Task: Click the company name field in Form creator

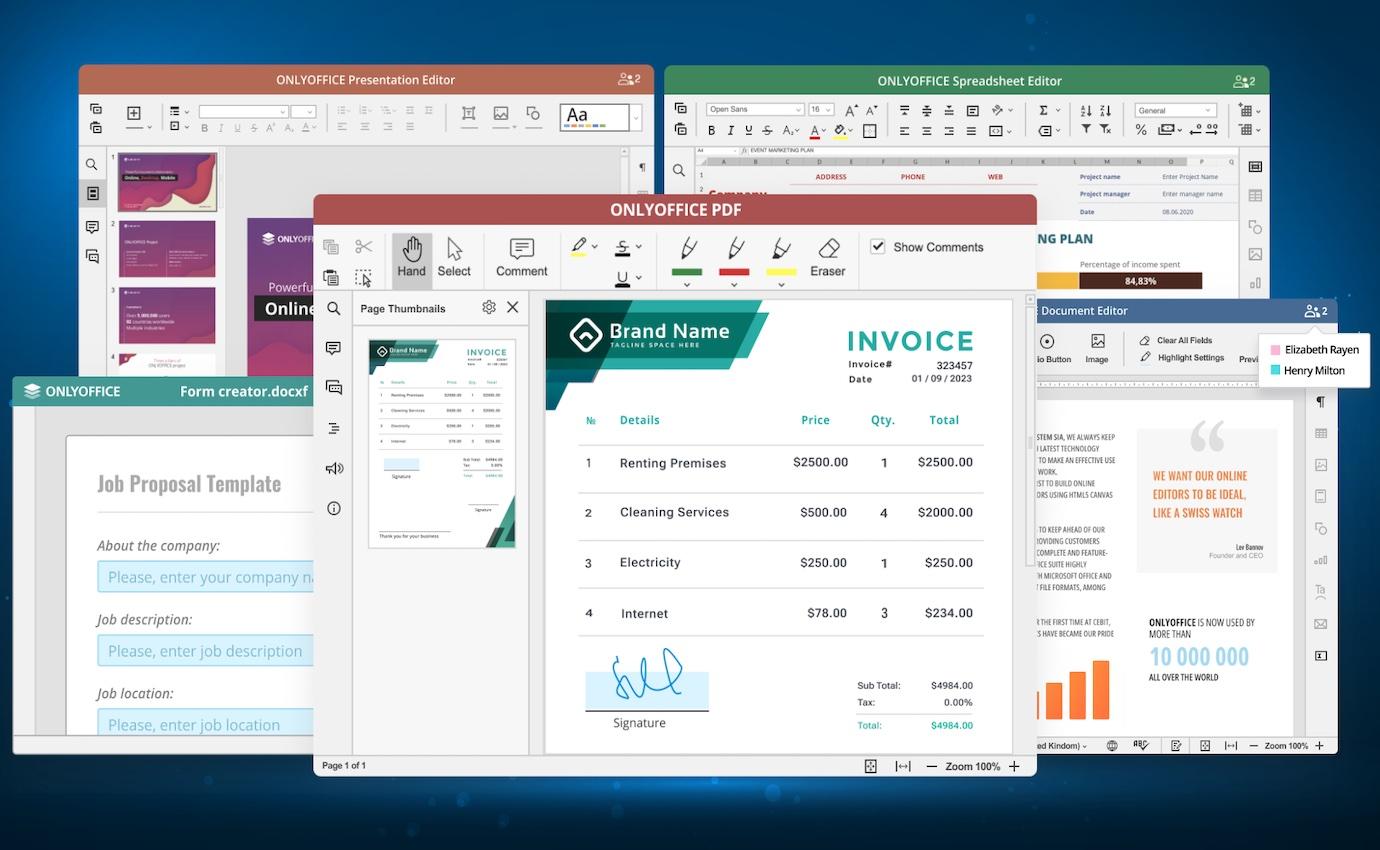Action: (206, 577)
